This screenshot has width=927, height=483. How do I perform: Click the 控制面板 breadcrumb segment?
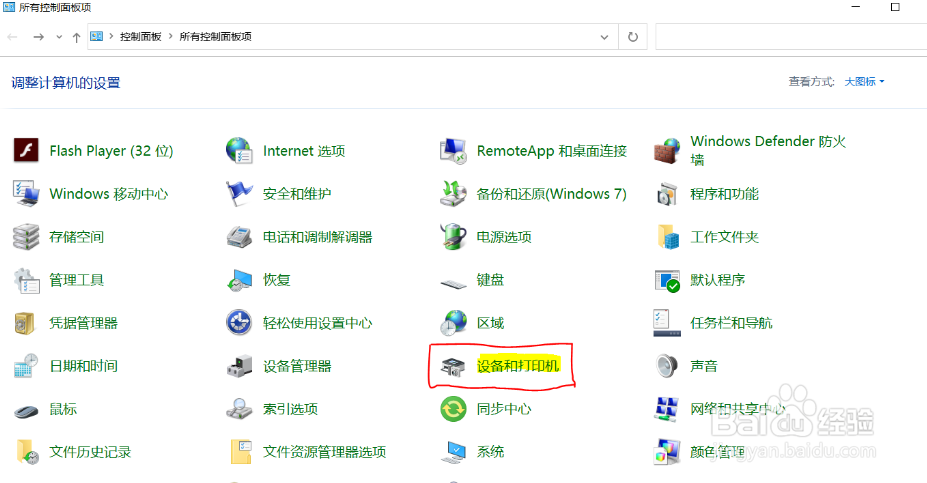(x=141, y=37)
